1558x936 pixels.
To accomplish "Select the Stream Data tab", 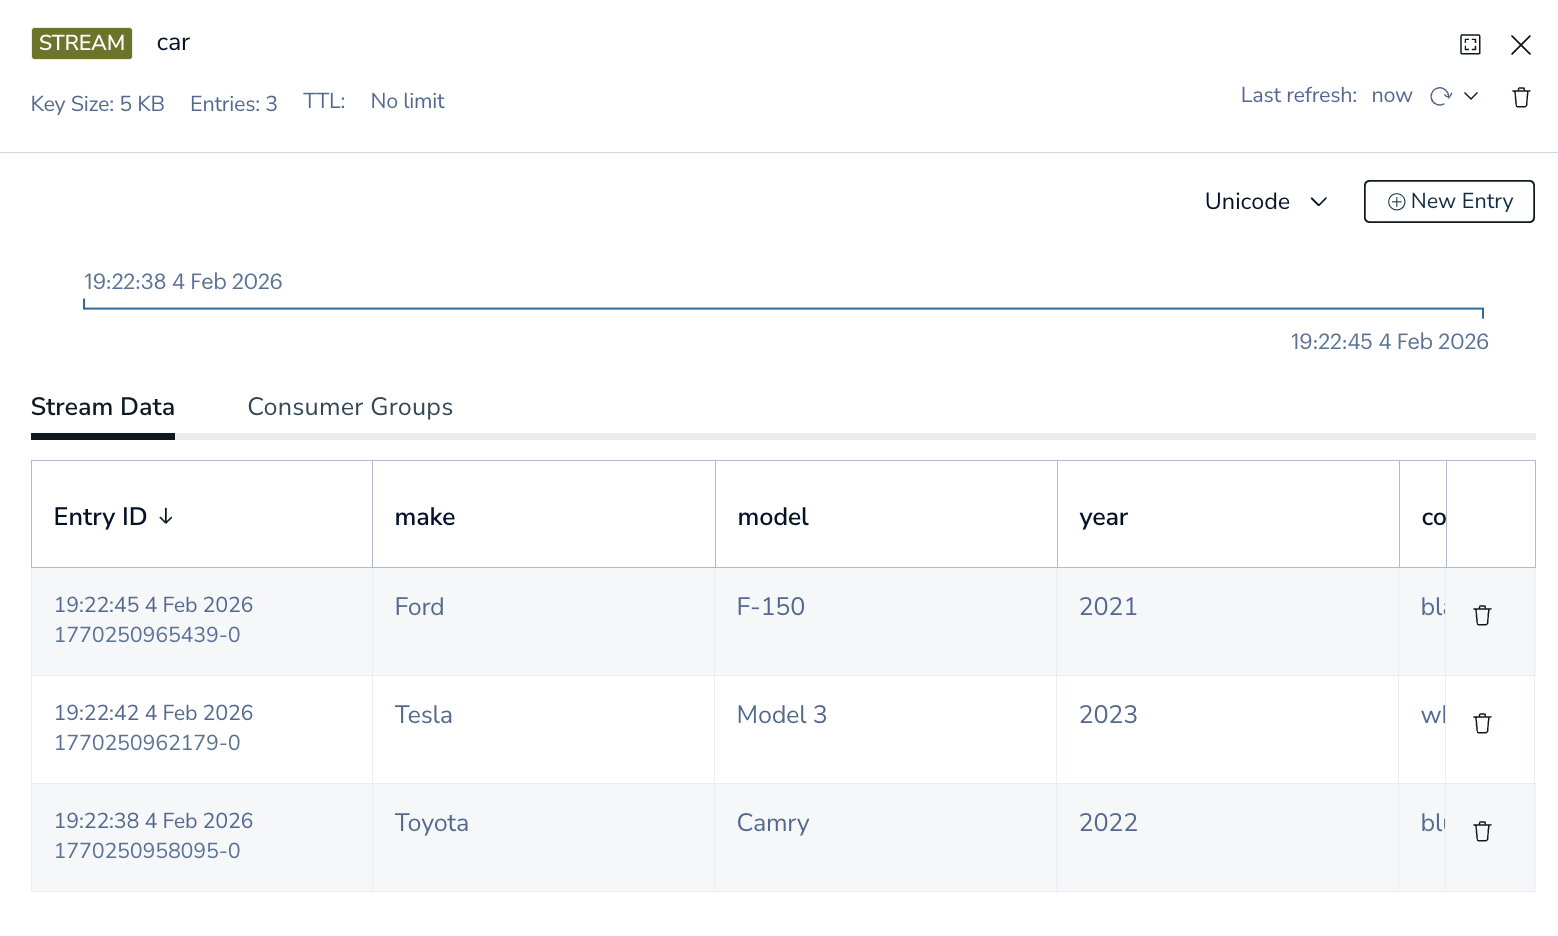I will 103,407.
